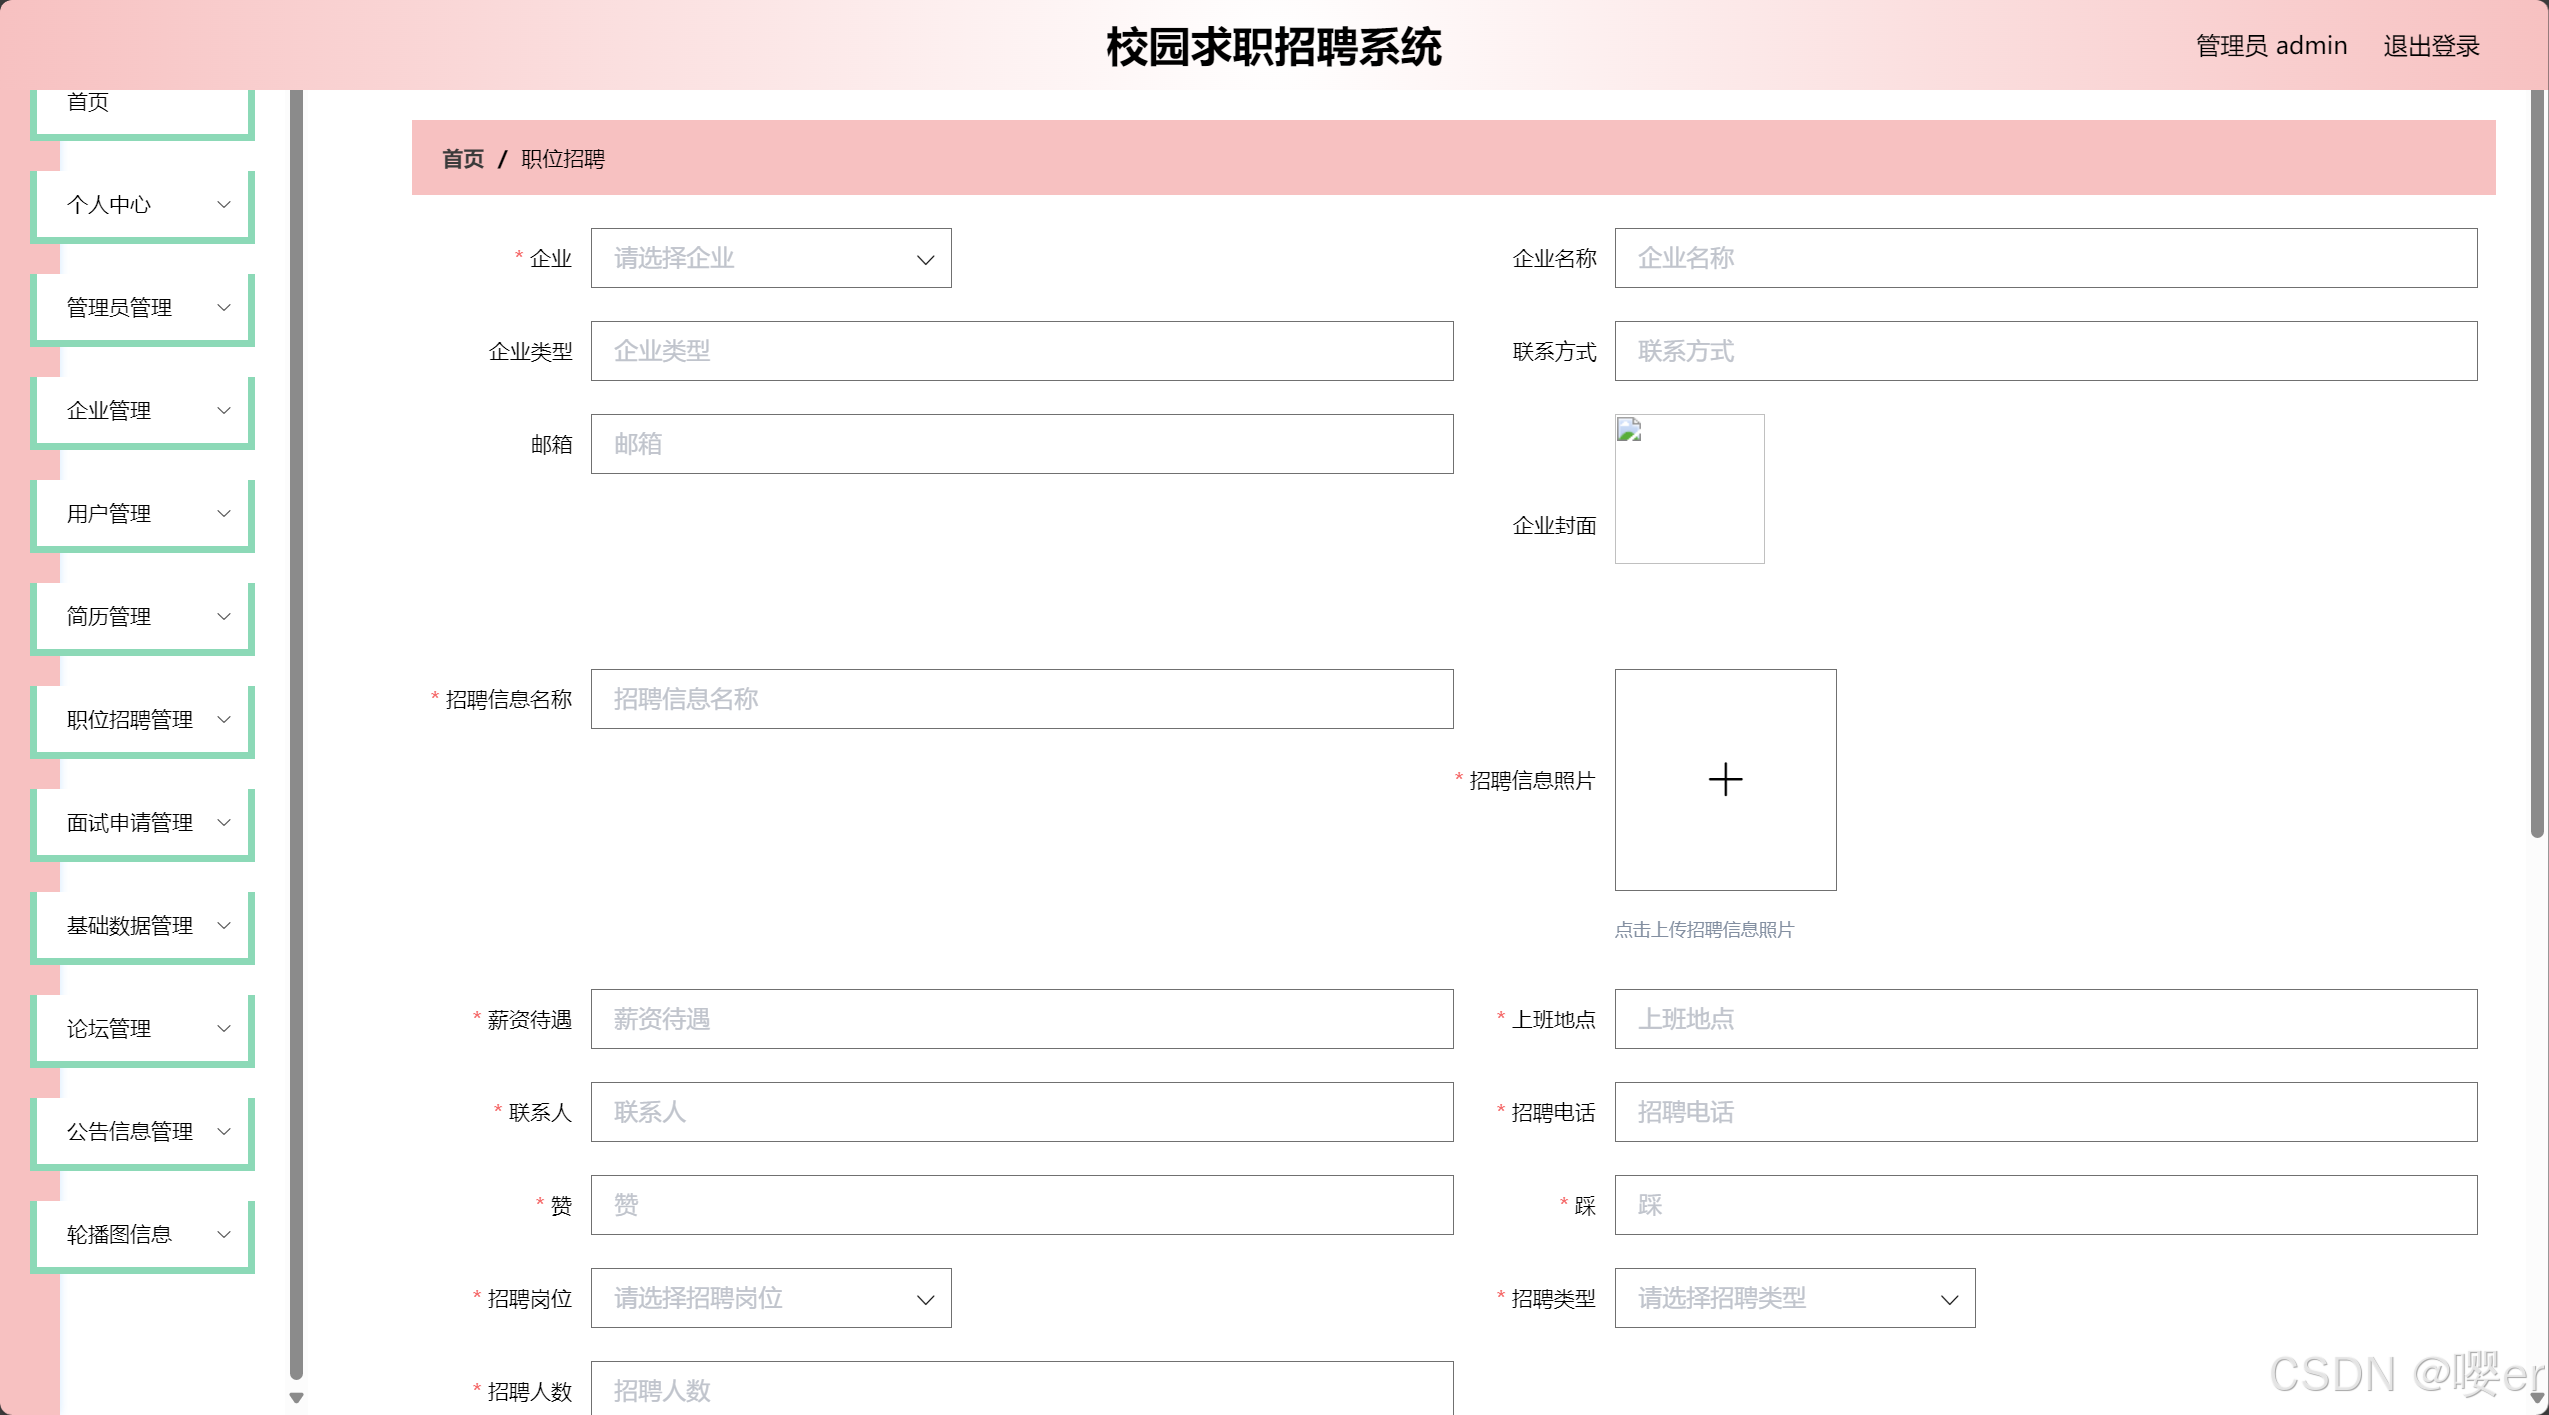The height and width of the screenshot is (1415, 2549).
Task: Expand the 企业管理 sidebar chevron
Action: [x=224, y=411]
